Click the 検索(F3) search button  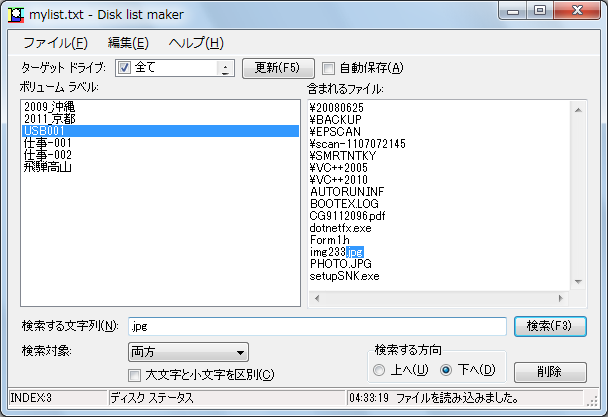pos(550,326)
